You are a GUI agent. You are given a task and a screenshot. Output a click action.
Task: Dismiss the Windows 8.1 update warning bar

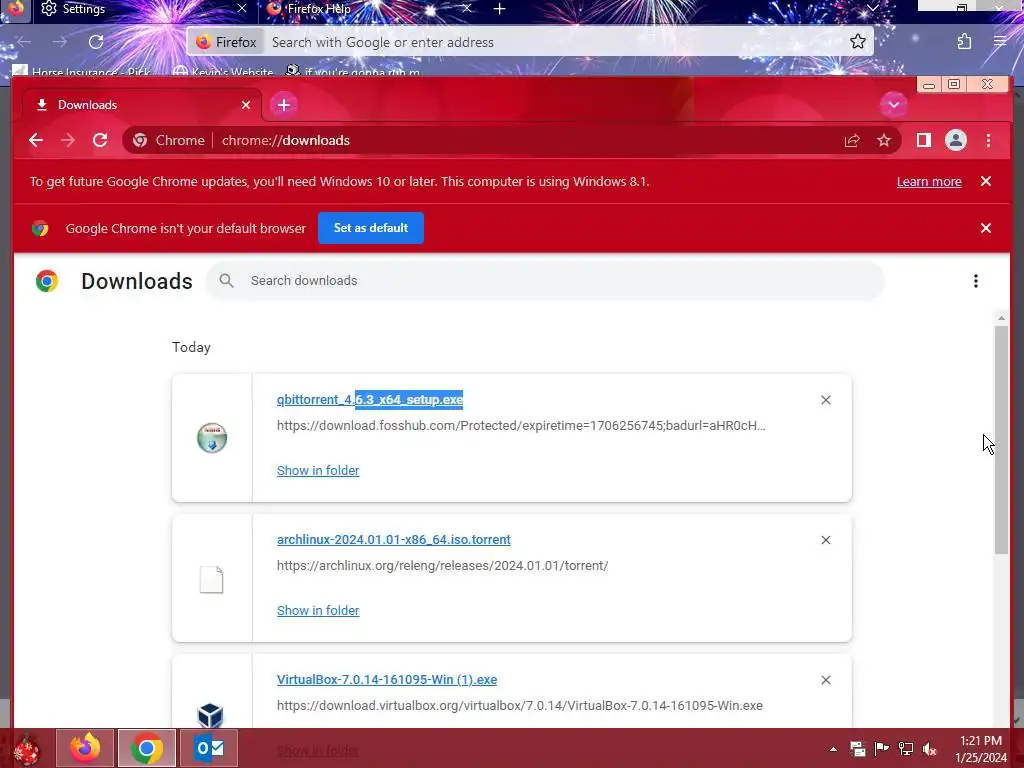tap(986, 182)
